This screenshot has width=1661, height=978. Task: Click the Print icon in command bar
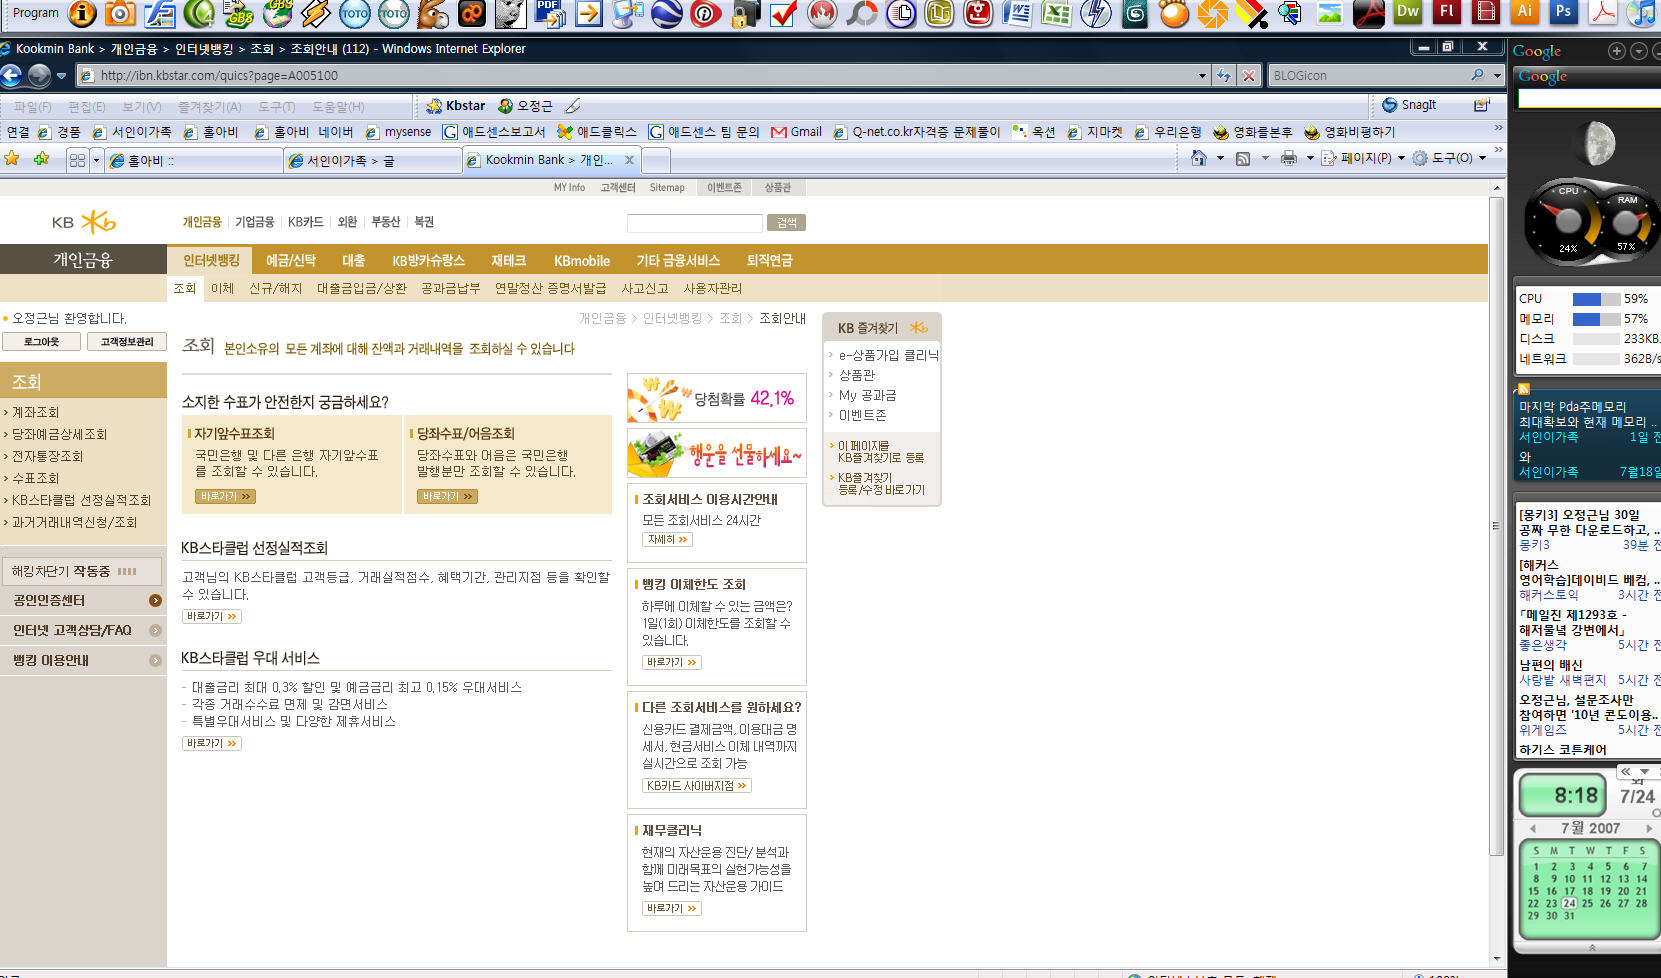pos(1289,158)
